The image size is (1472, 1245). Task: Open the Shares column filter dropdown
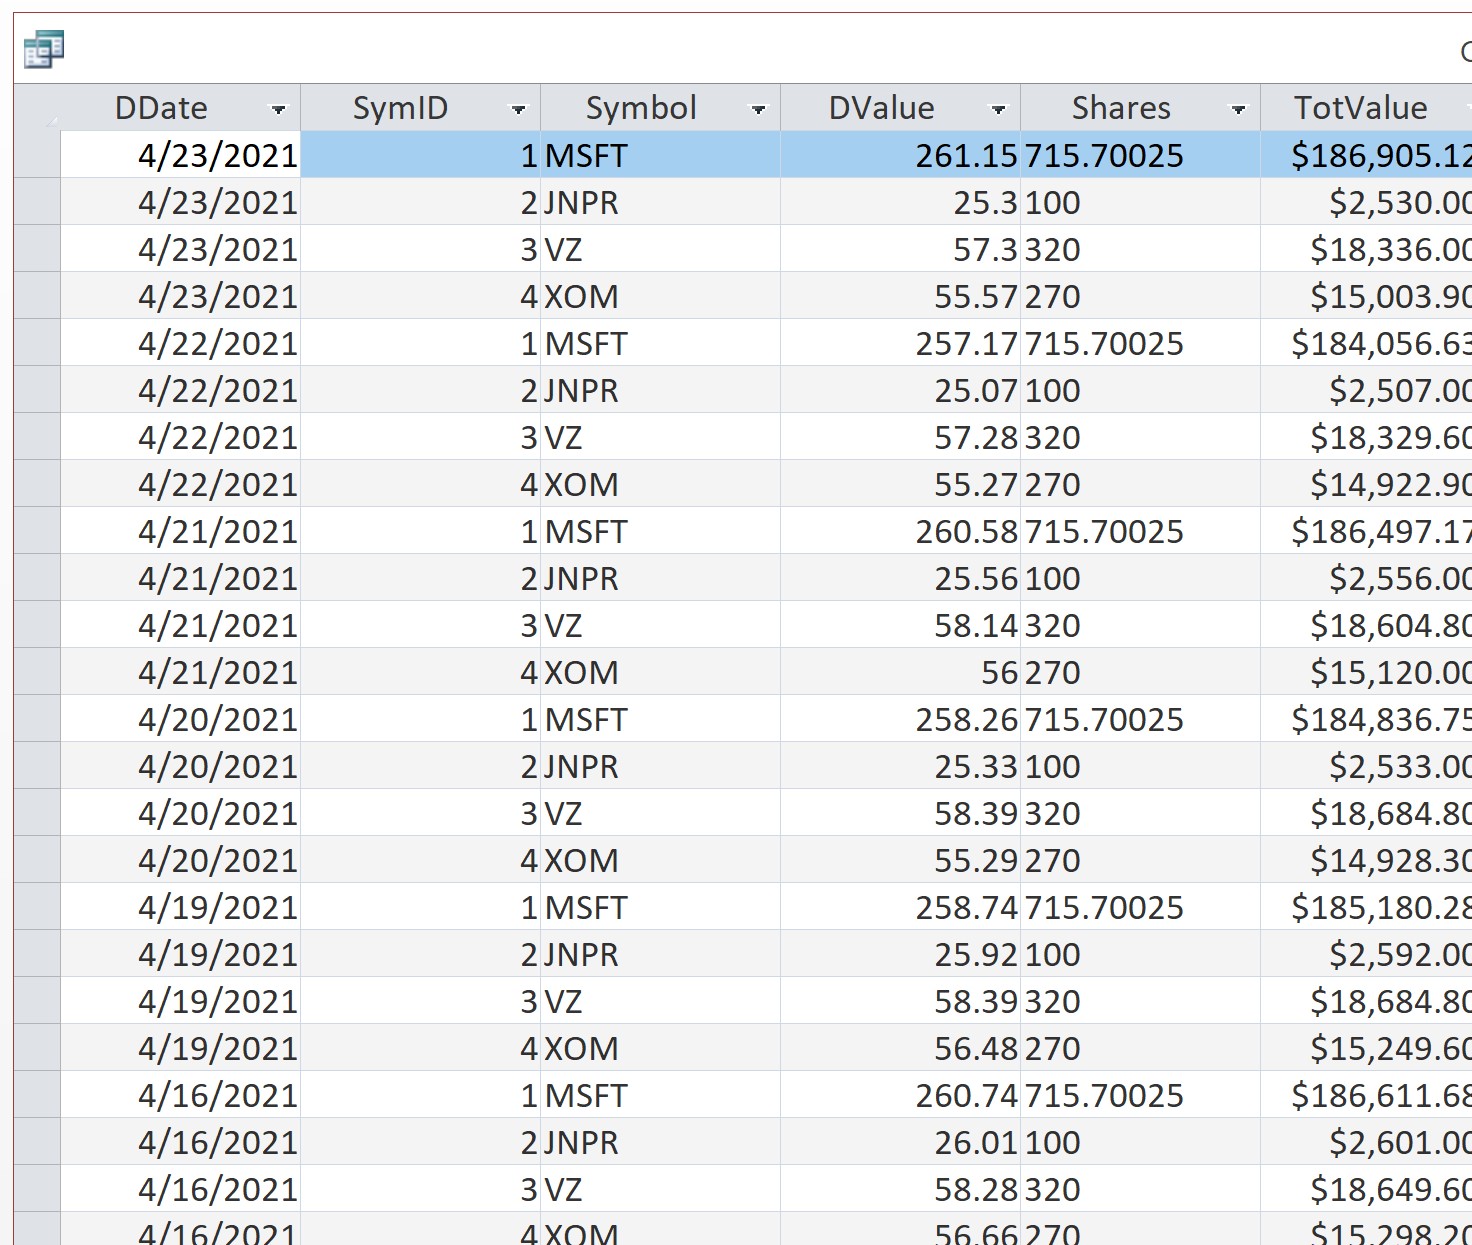coord(1238,109)
